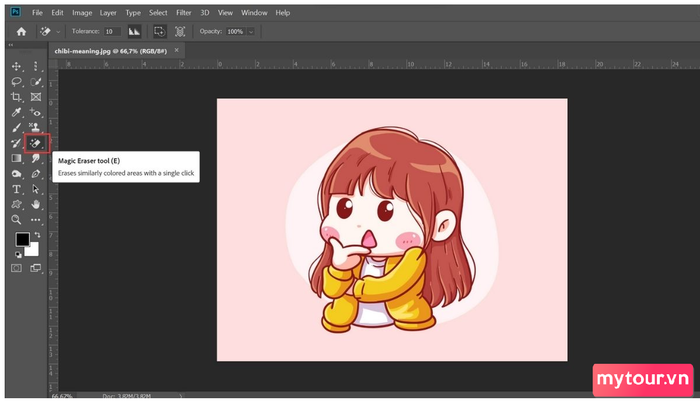
Task: Select the Red Eye tool
Action: 36,113
